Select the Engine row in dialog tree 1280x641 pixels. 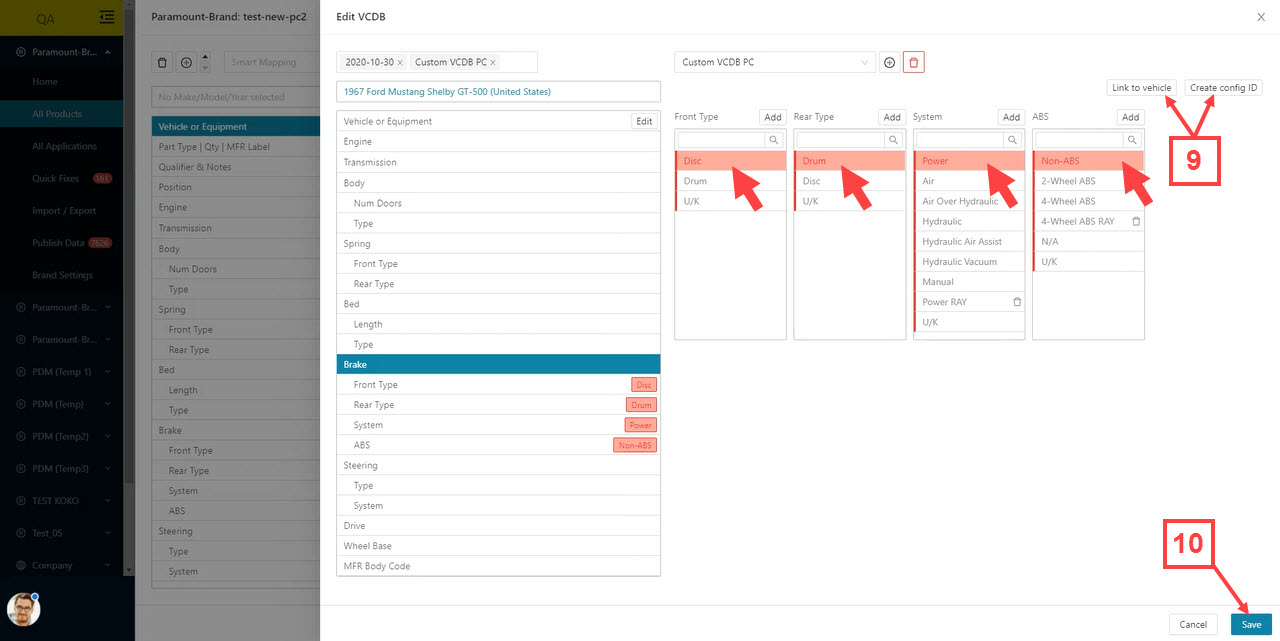(x=498, y=142)
